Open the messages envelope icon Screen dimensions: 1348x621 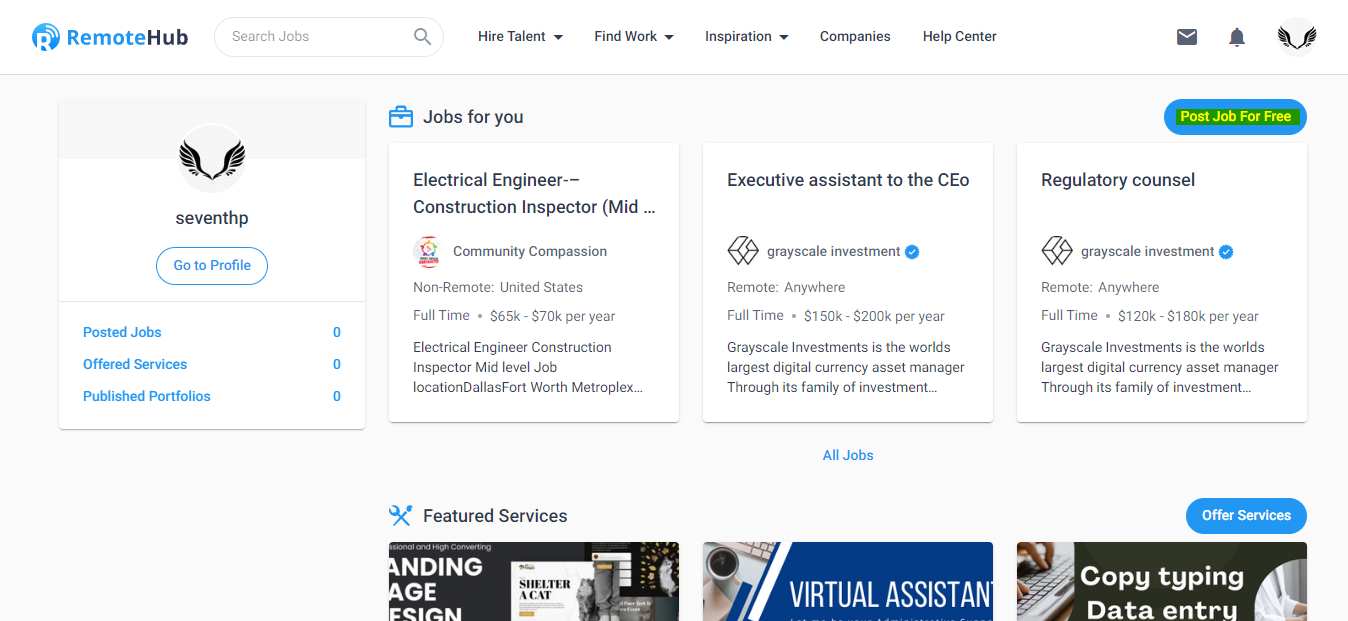[x=1187, y=37]
